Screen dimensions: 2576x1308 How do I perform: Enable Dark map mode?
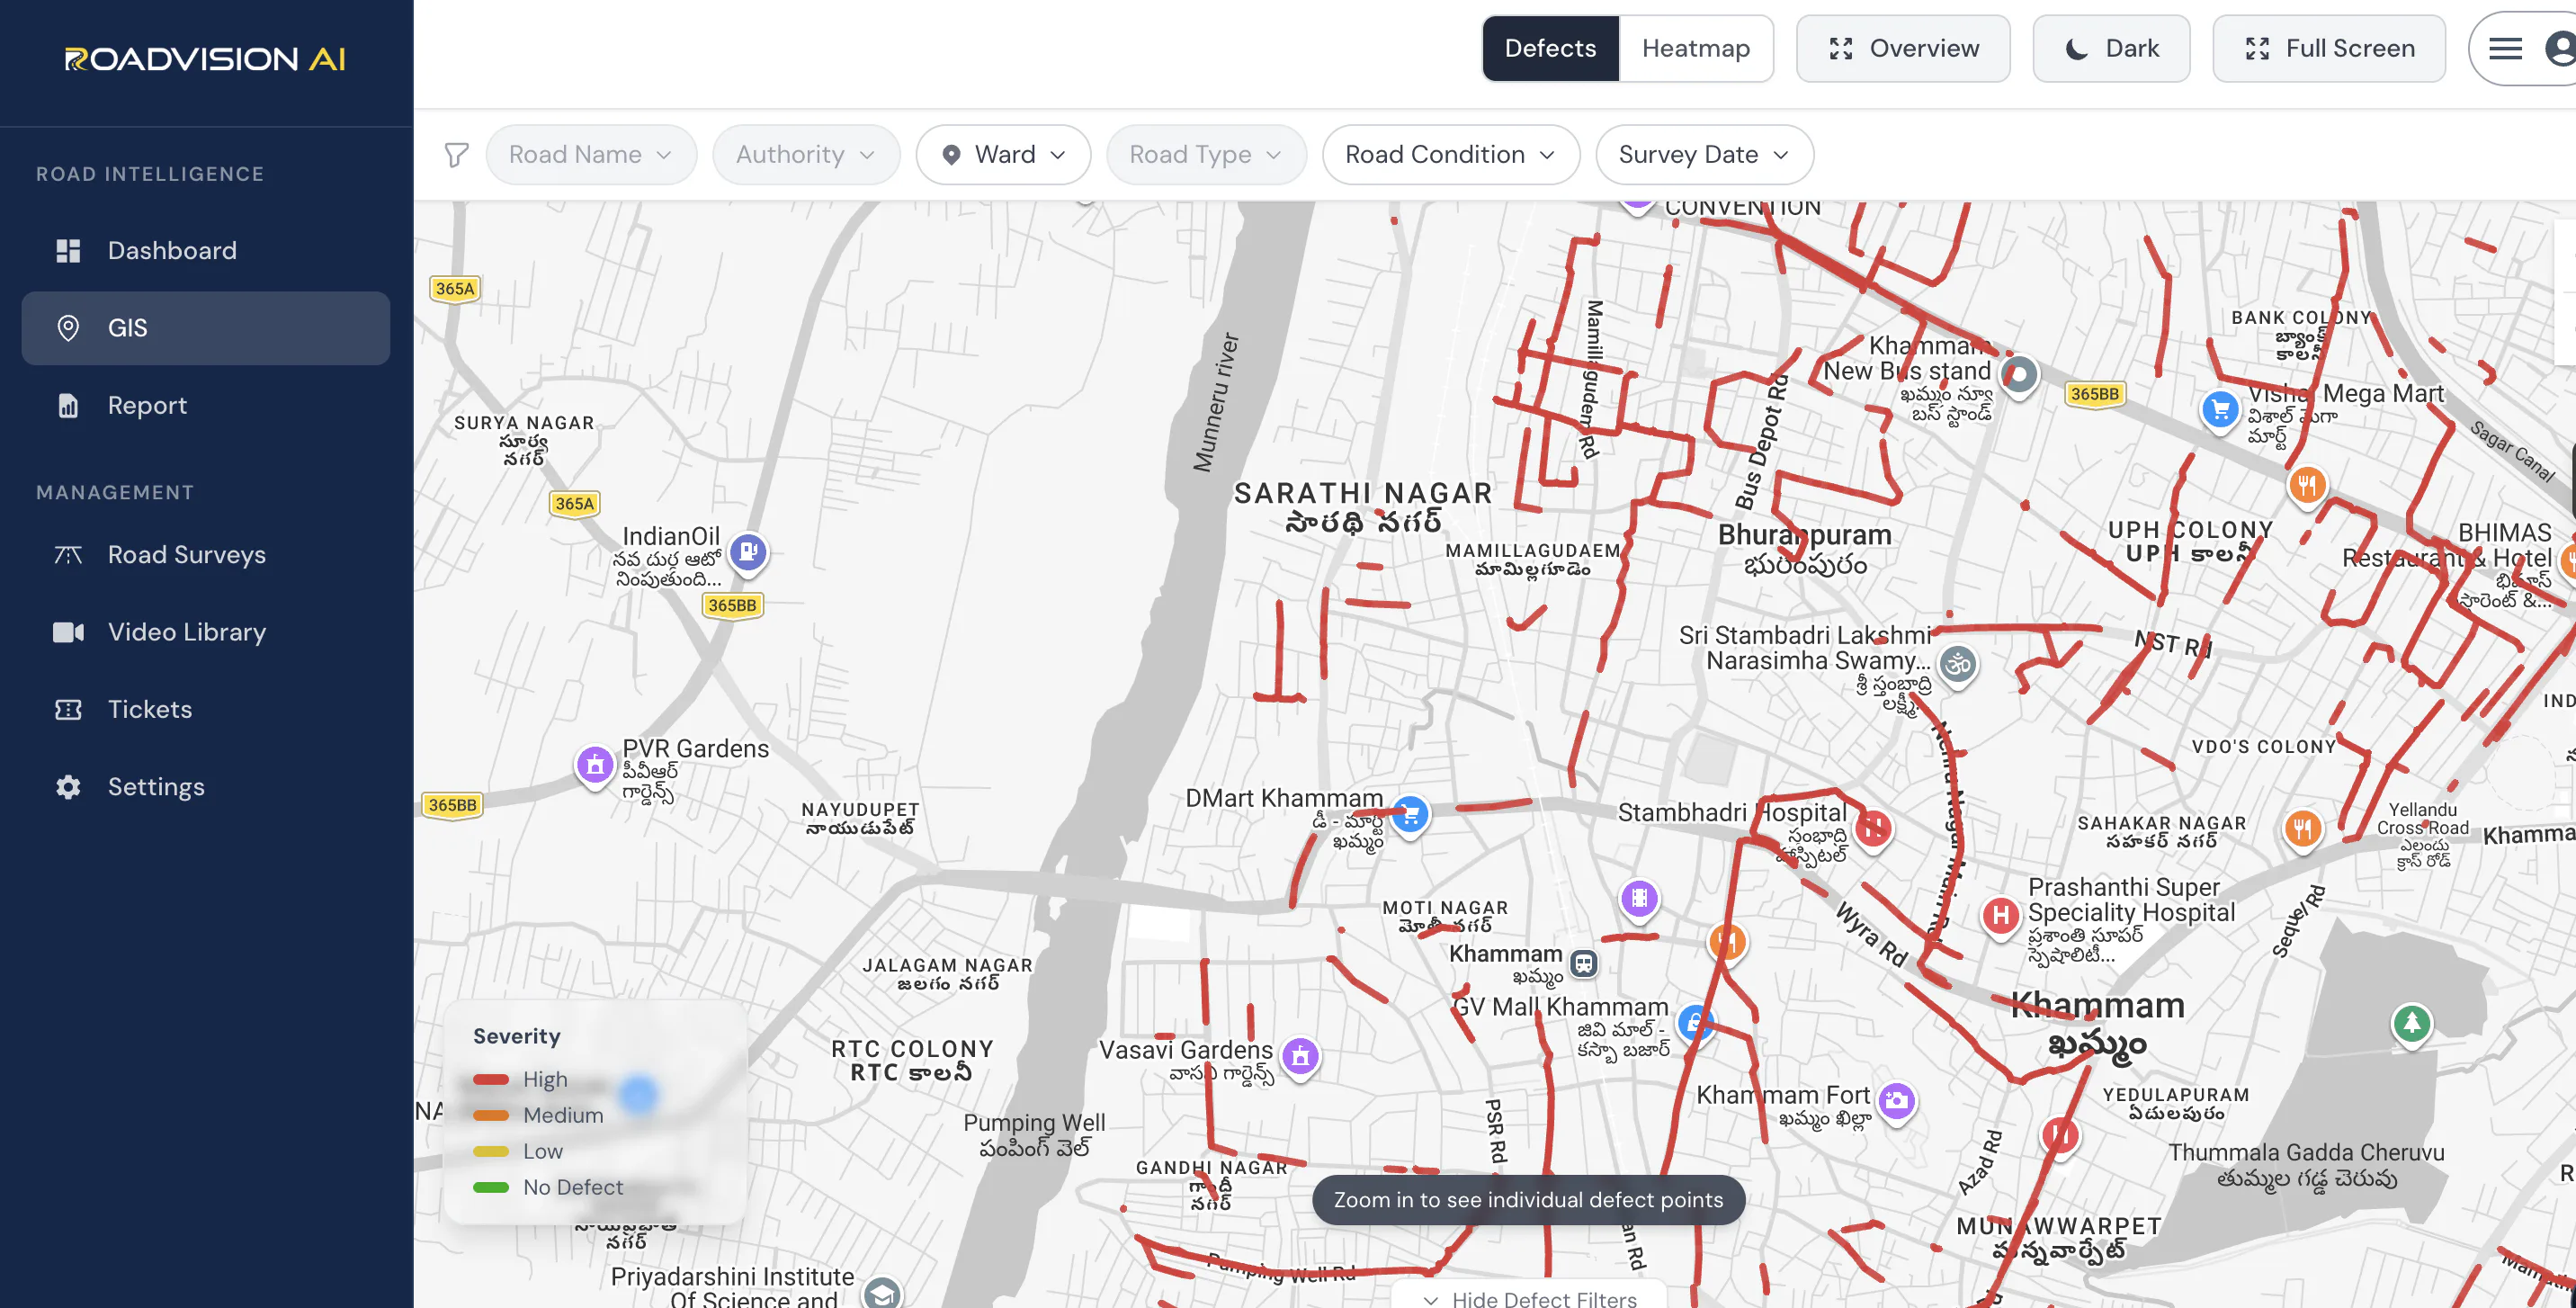(x=2110, y=48)
